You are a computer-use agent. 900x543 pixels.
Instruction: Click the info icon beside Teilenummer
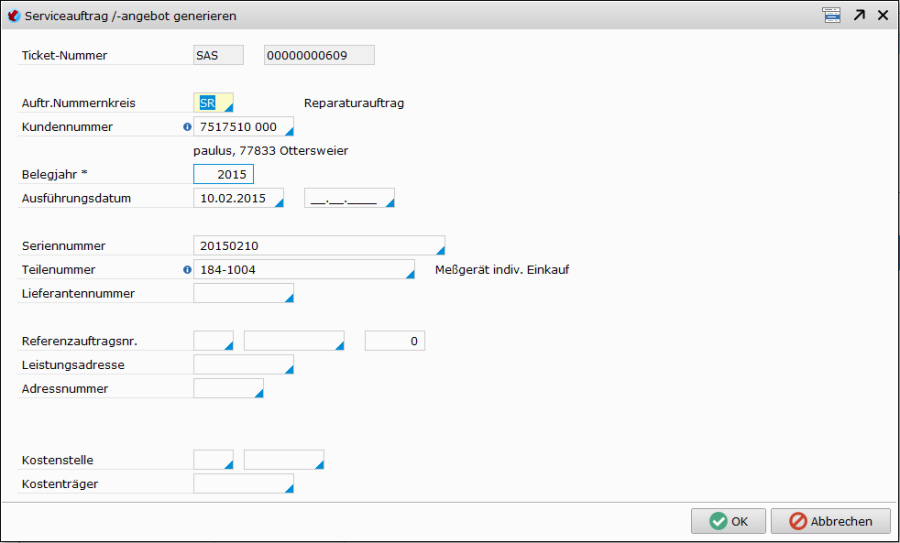pos(187,269)
